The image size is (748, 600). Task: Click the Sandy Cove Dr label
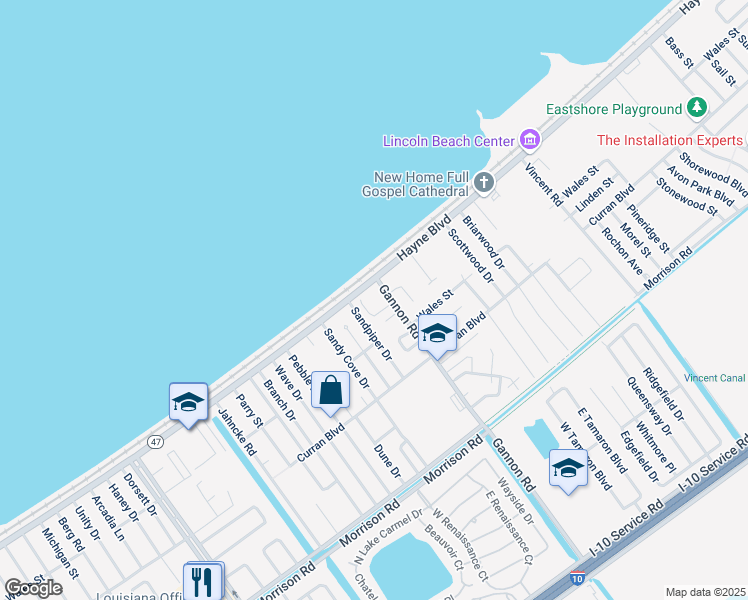346,359
